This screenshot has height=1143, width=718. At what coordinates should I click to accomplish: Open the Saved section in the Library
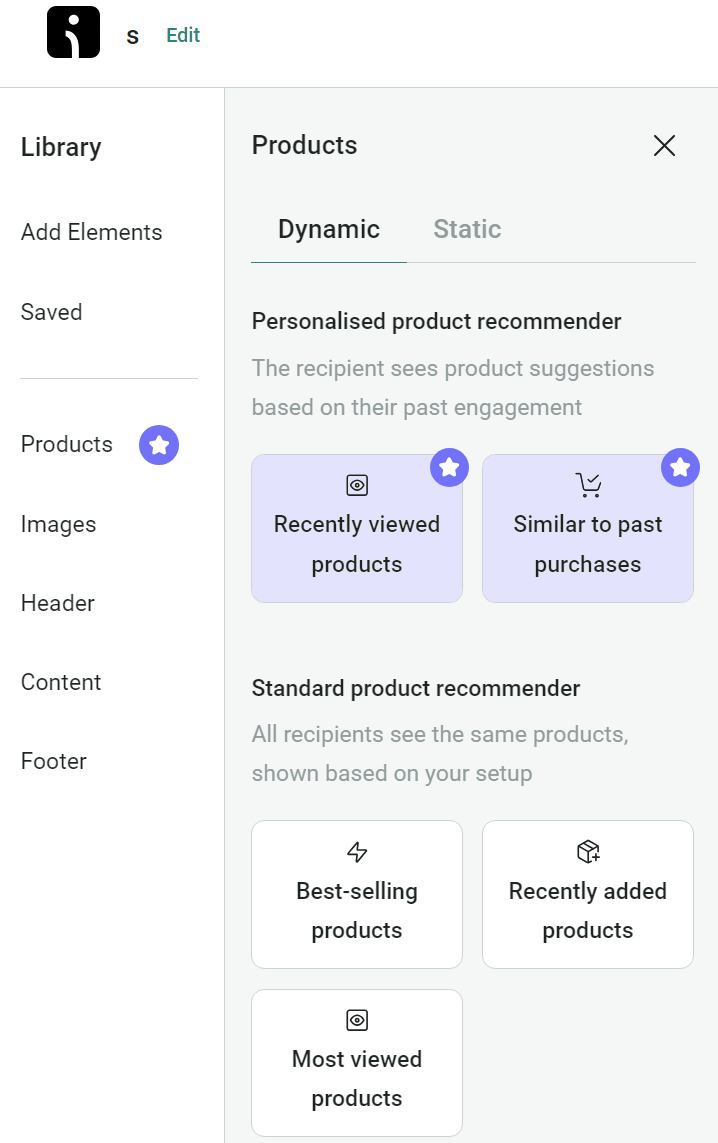click(51, 311)
